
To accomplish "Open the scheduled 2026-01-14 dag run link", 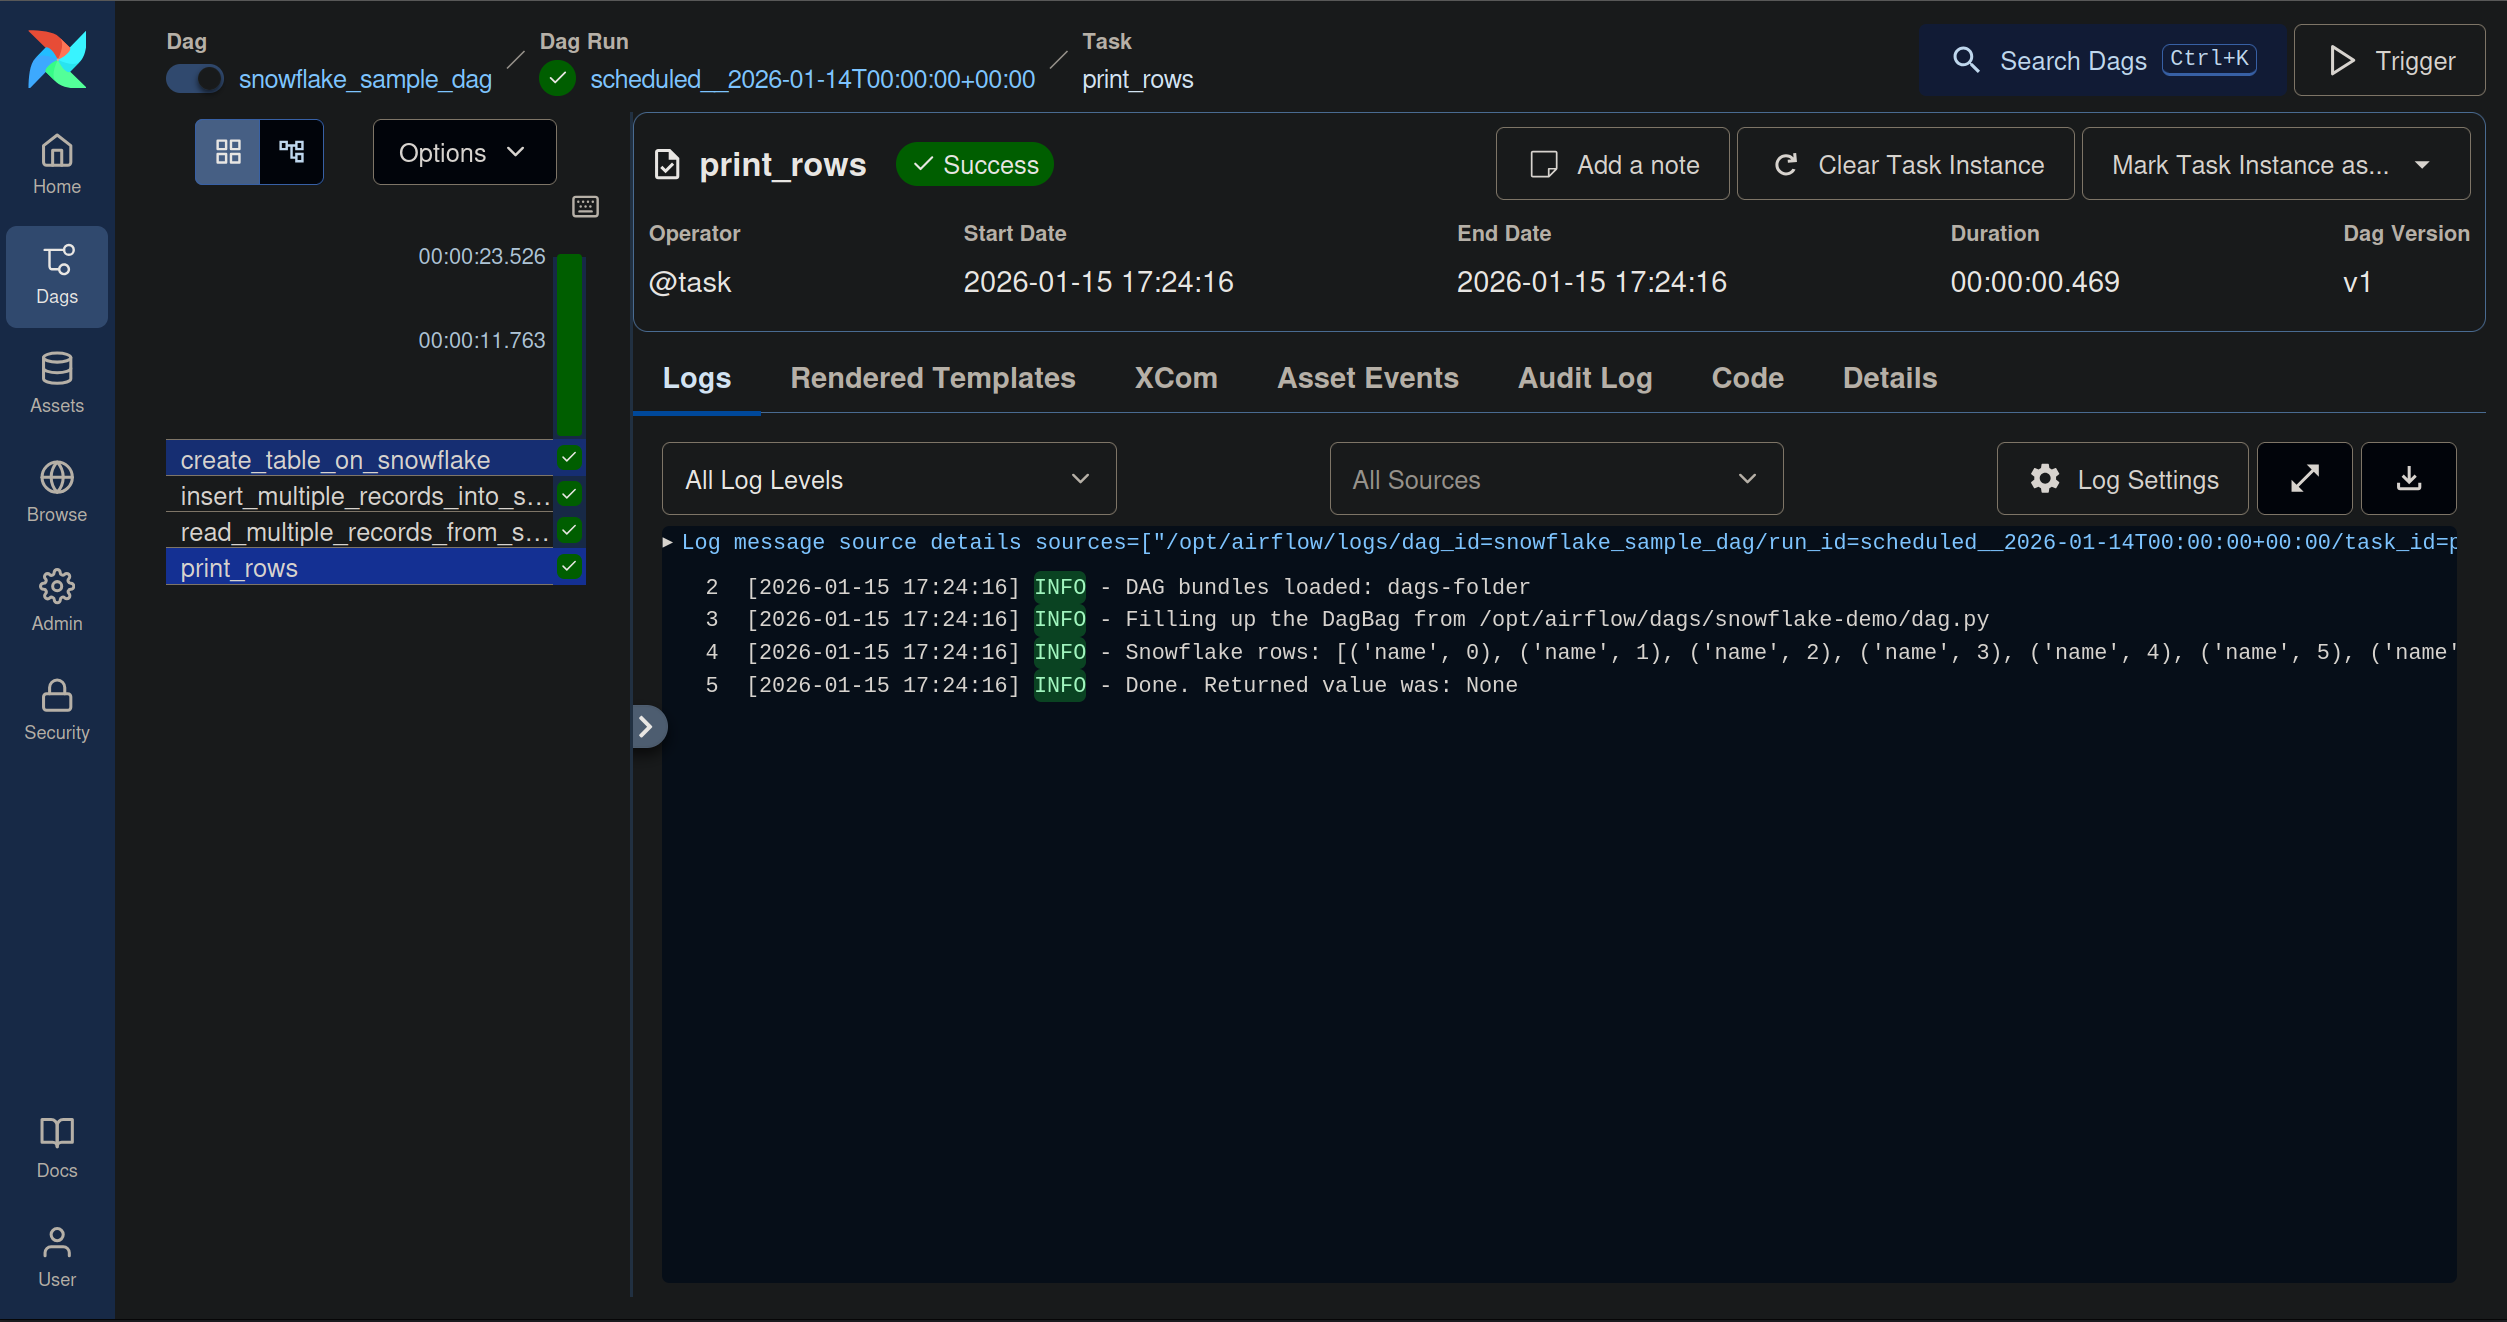I will (x=812, y=80).
